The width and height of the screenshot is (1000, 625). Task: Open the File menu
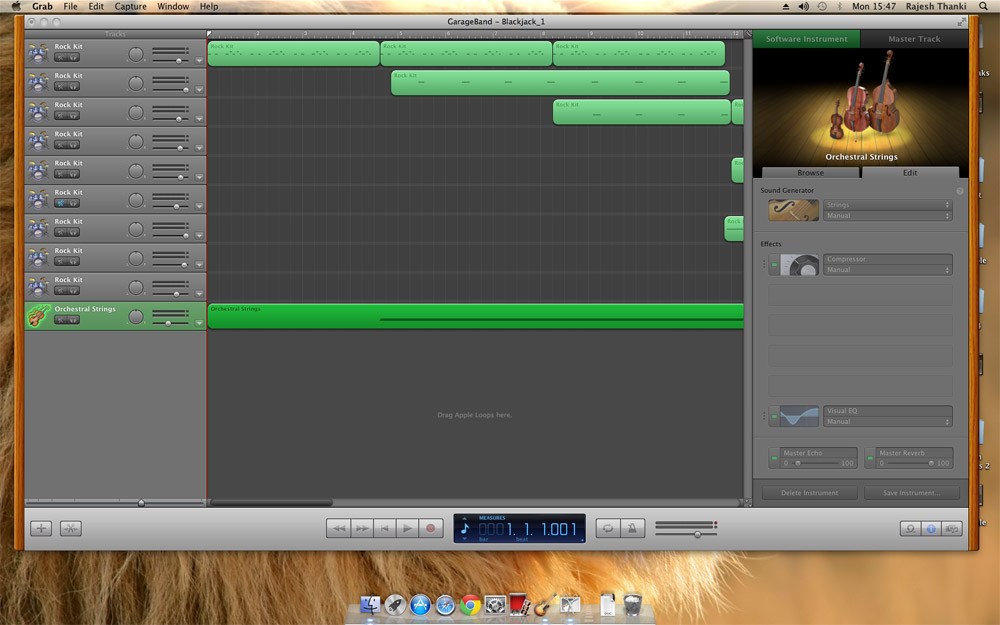tap(70, 6)
